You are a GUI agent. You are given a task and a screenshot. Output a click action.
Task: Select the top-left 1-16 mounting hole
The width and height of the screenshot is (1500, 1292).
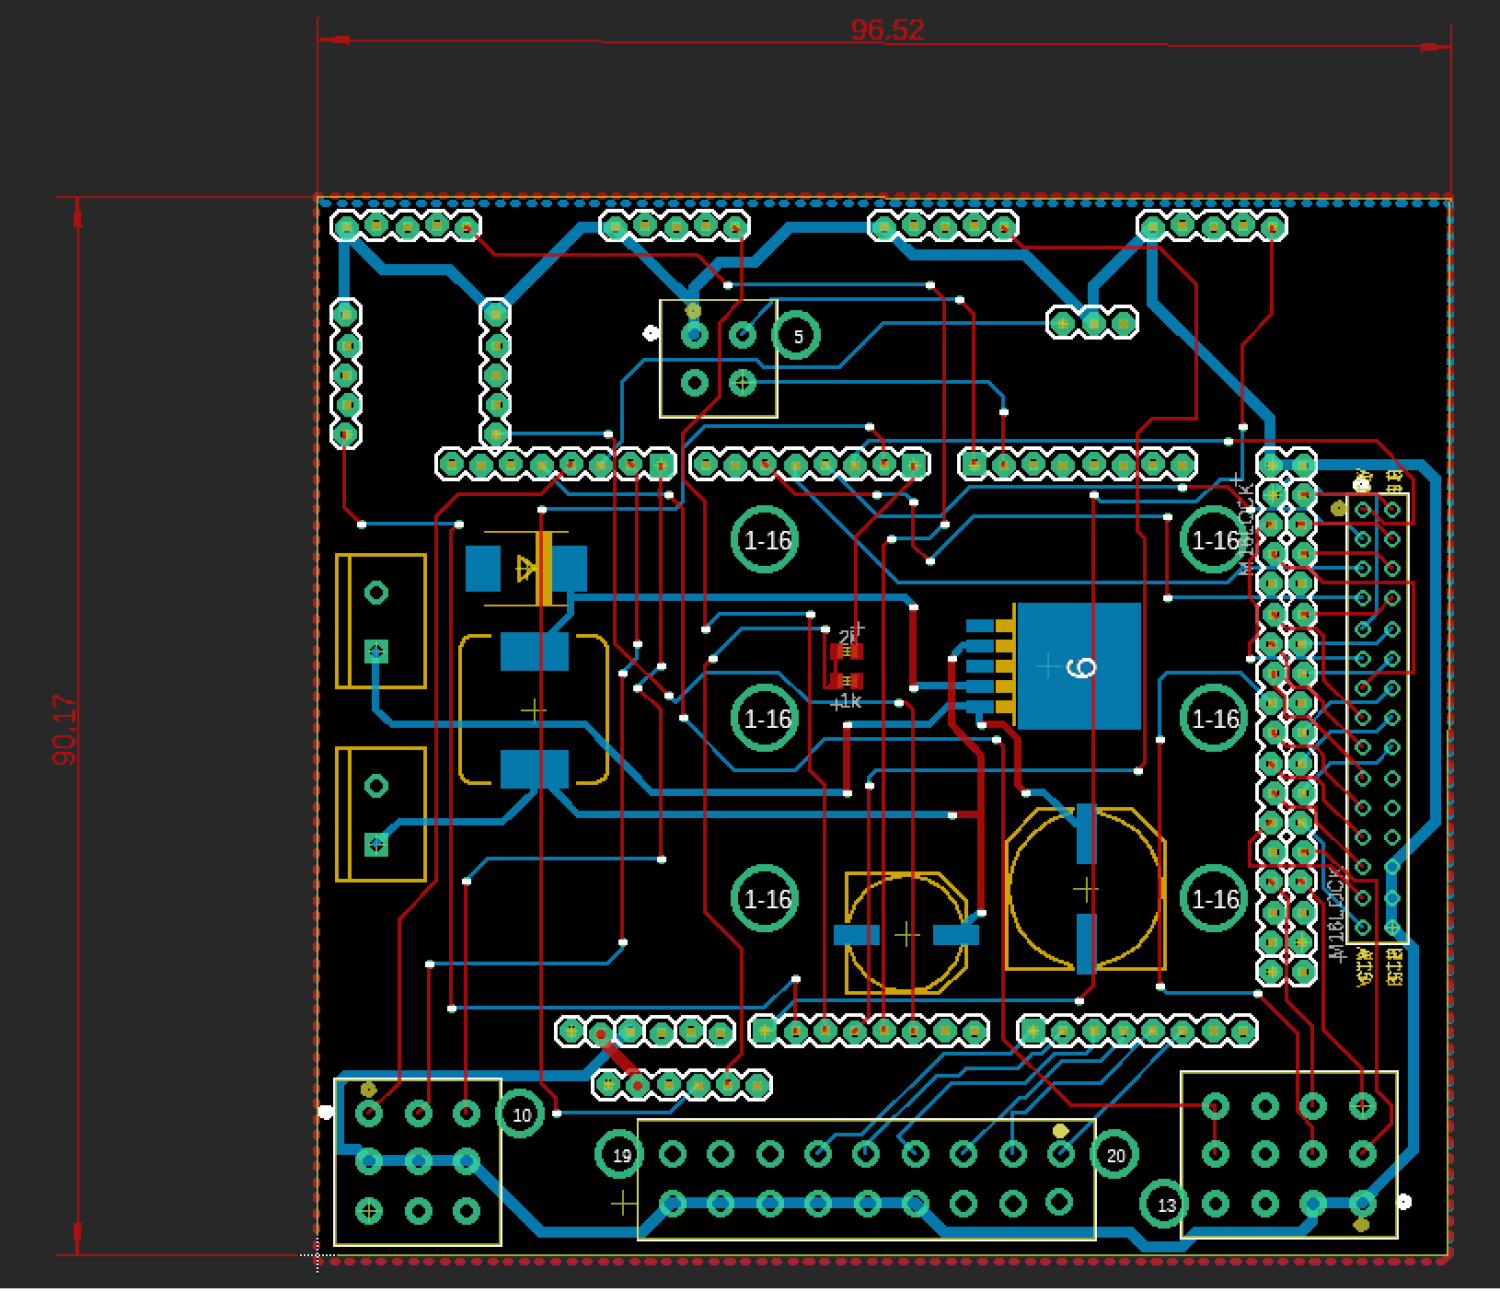(x=765, y=540)
